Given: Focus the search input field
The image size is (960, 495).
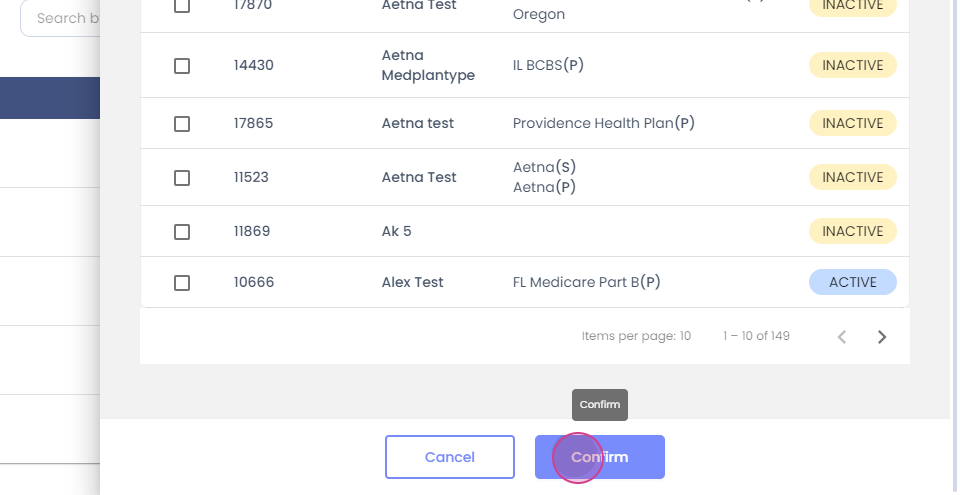Looking at the screenshot, I should click(62, 18).
